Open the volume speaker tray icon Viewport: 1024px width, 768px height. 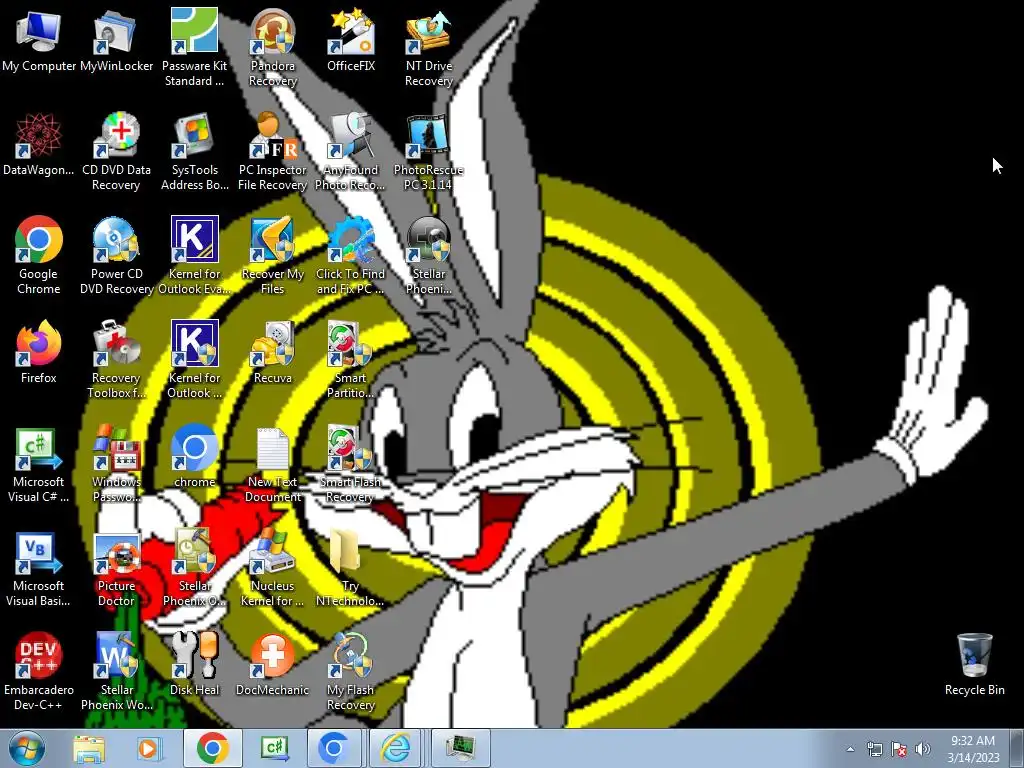(923, 749)
